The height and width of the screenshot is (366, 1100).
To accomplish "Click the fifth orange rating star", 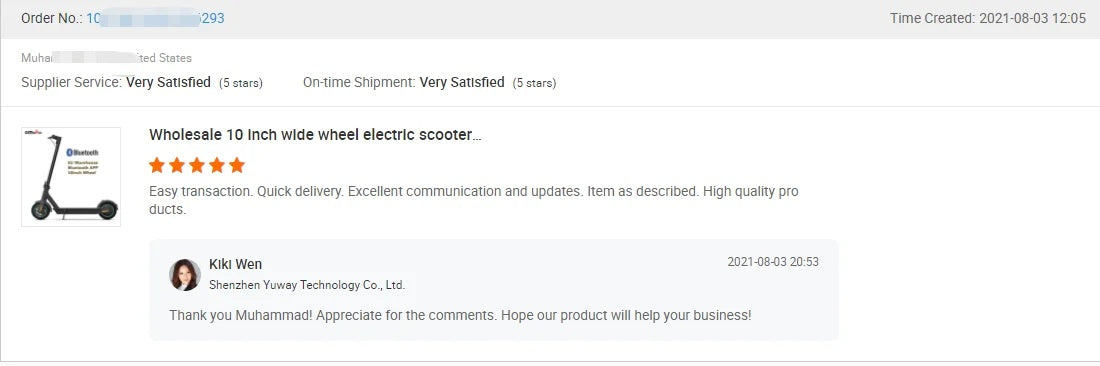I will point(237,165).
